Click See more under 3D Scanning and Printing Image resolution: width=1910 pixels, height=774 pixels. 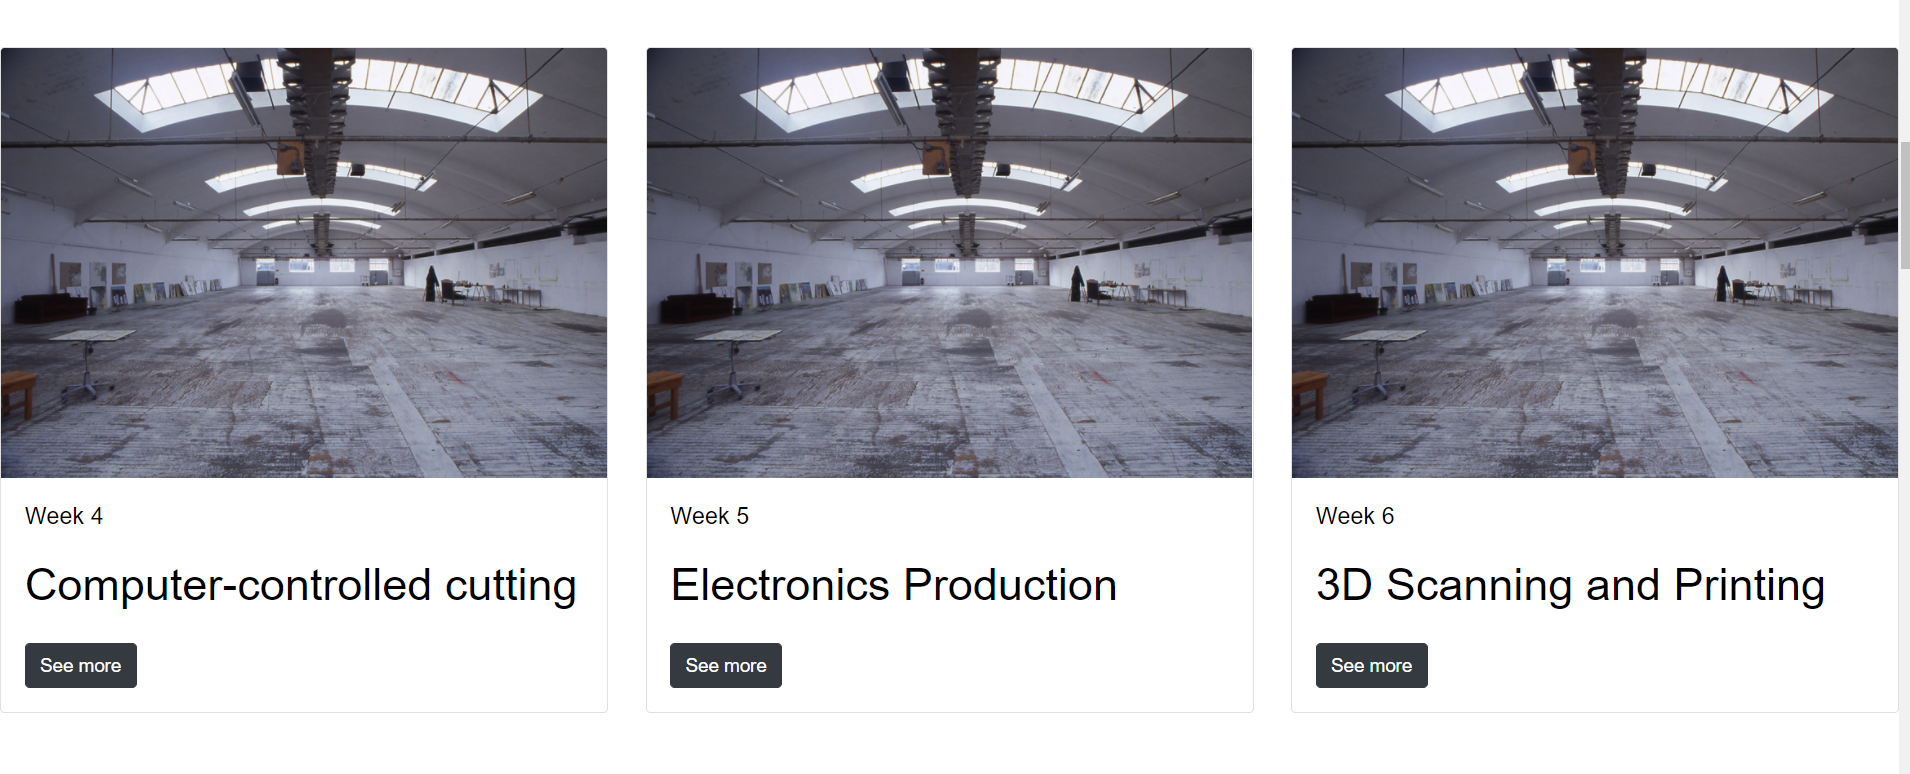coord(1371,665)
